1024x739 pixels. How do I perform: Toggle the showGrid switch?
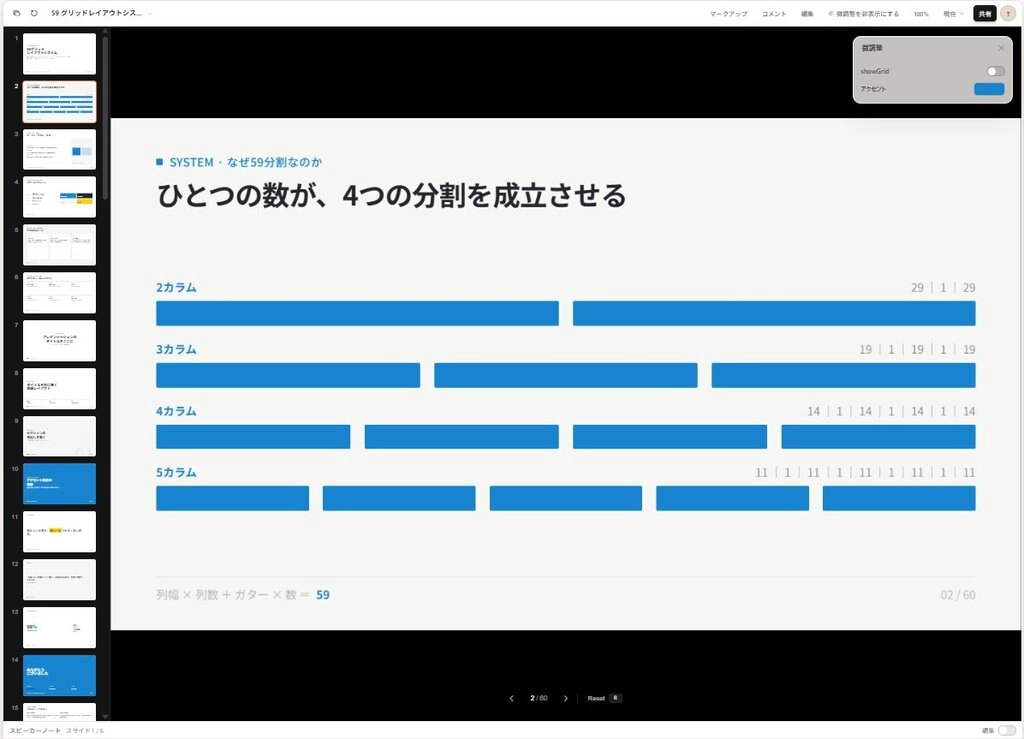point(995,71)
